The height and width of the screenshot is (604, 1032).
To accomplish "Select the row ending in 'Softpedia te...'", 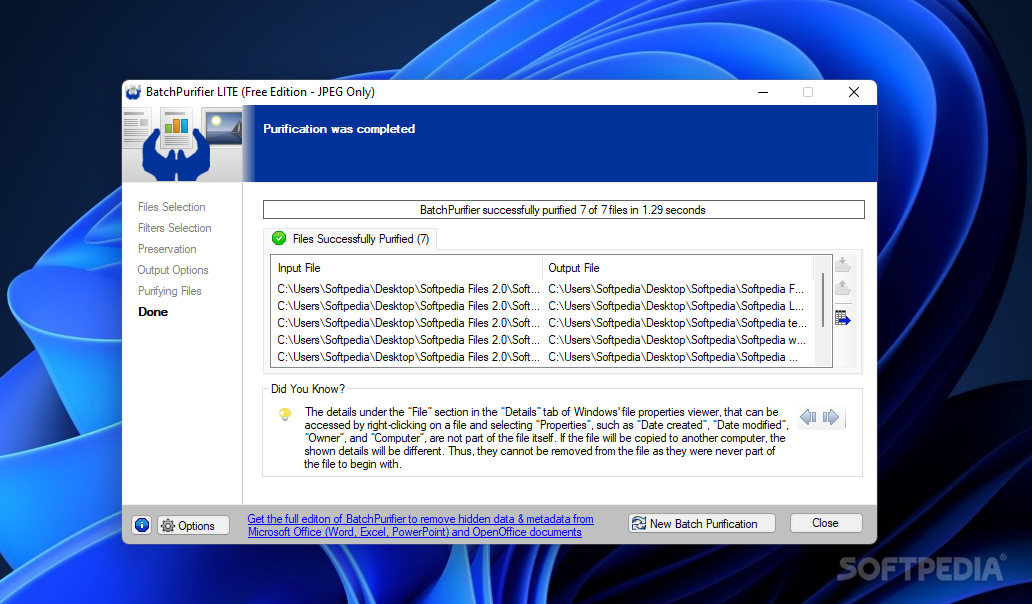I will (x=542, y=323).
